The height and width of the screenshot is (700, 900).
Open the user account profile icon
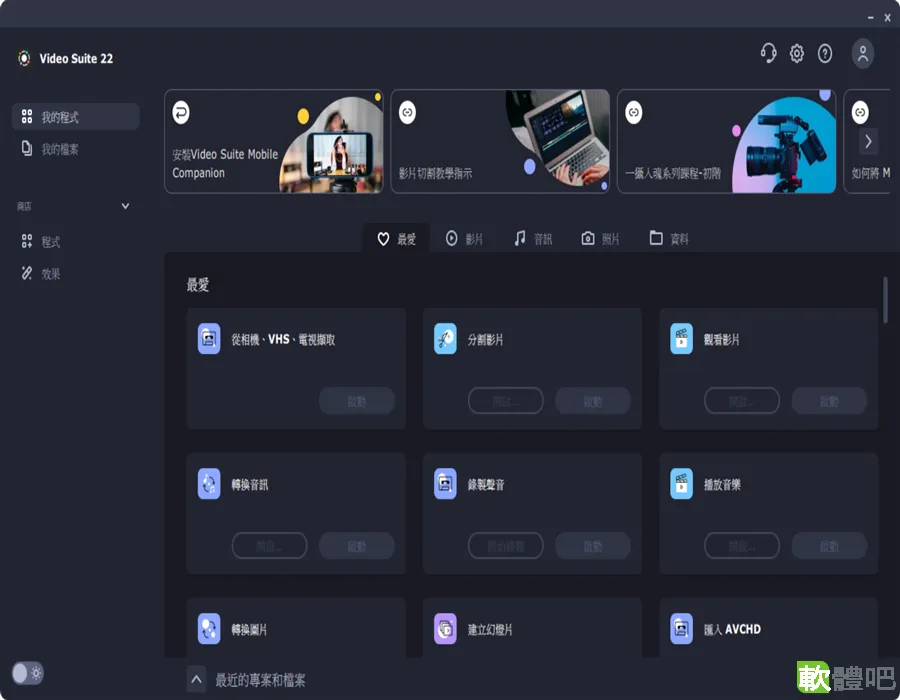coord(862,53)
